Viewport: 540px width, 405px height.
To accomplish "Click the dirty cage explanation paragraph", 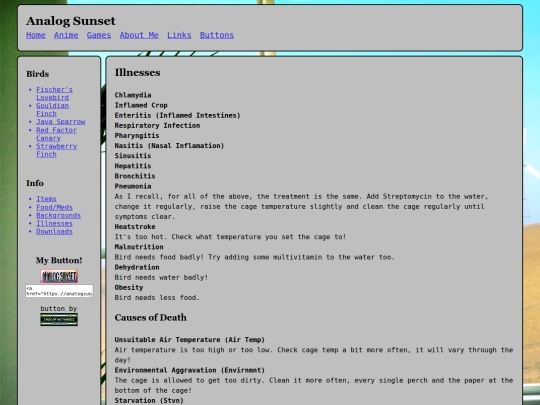I will [314, 385].
